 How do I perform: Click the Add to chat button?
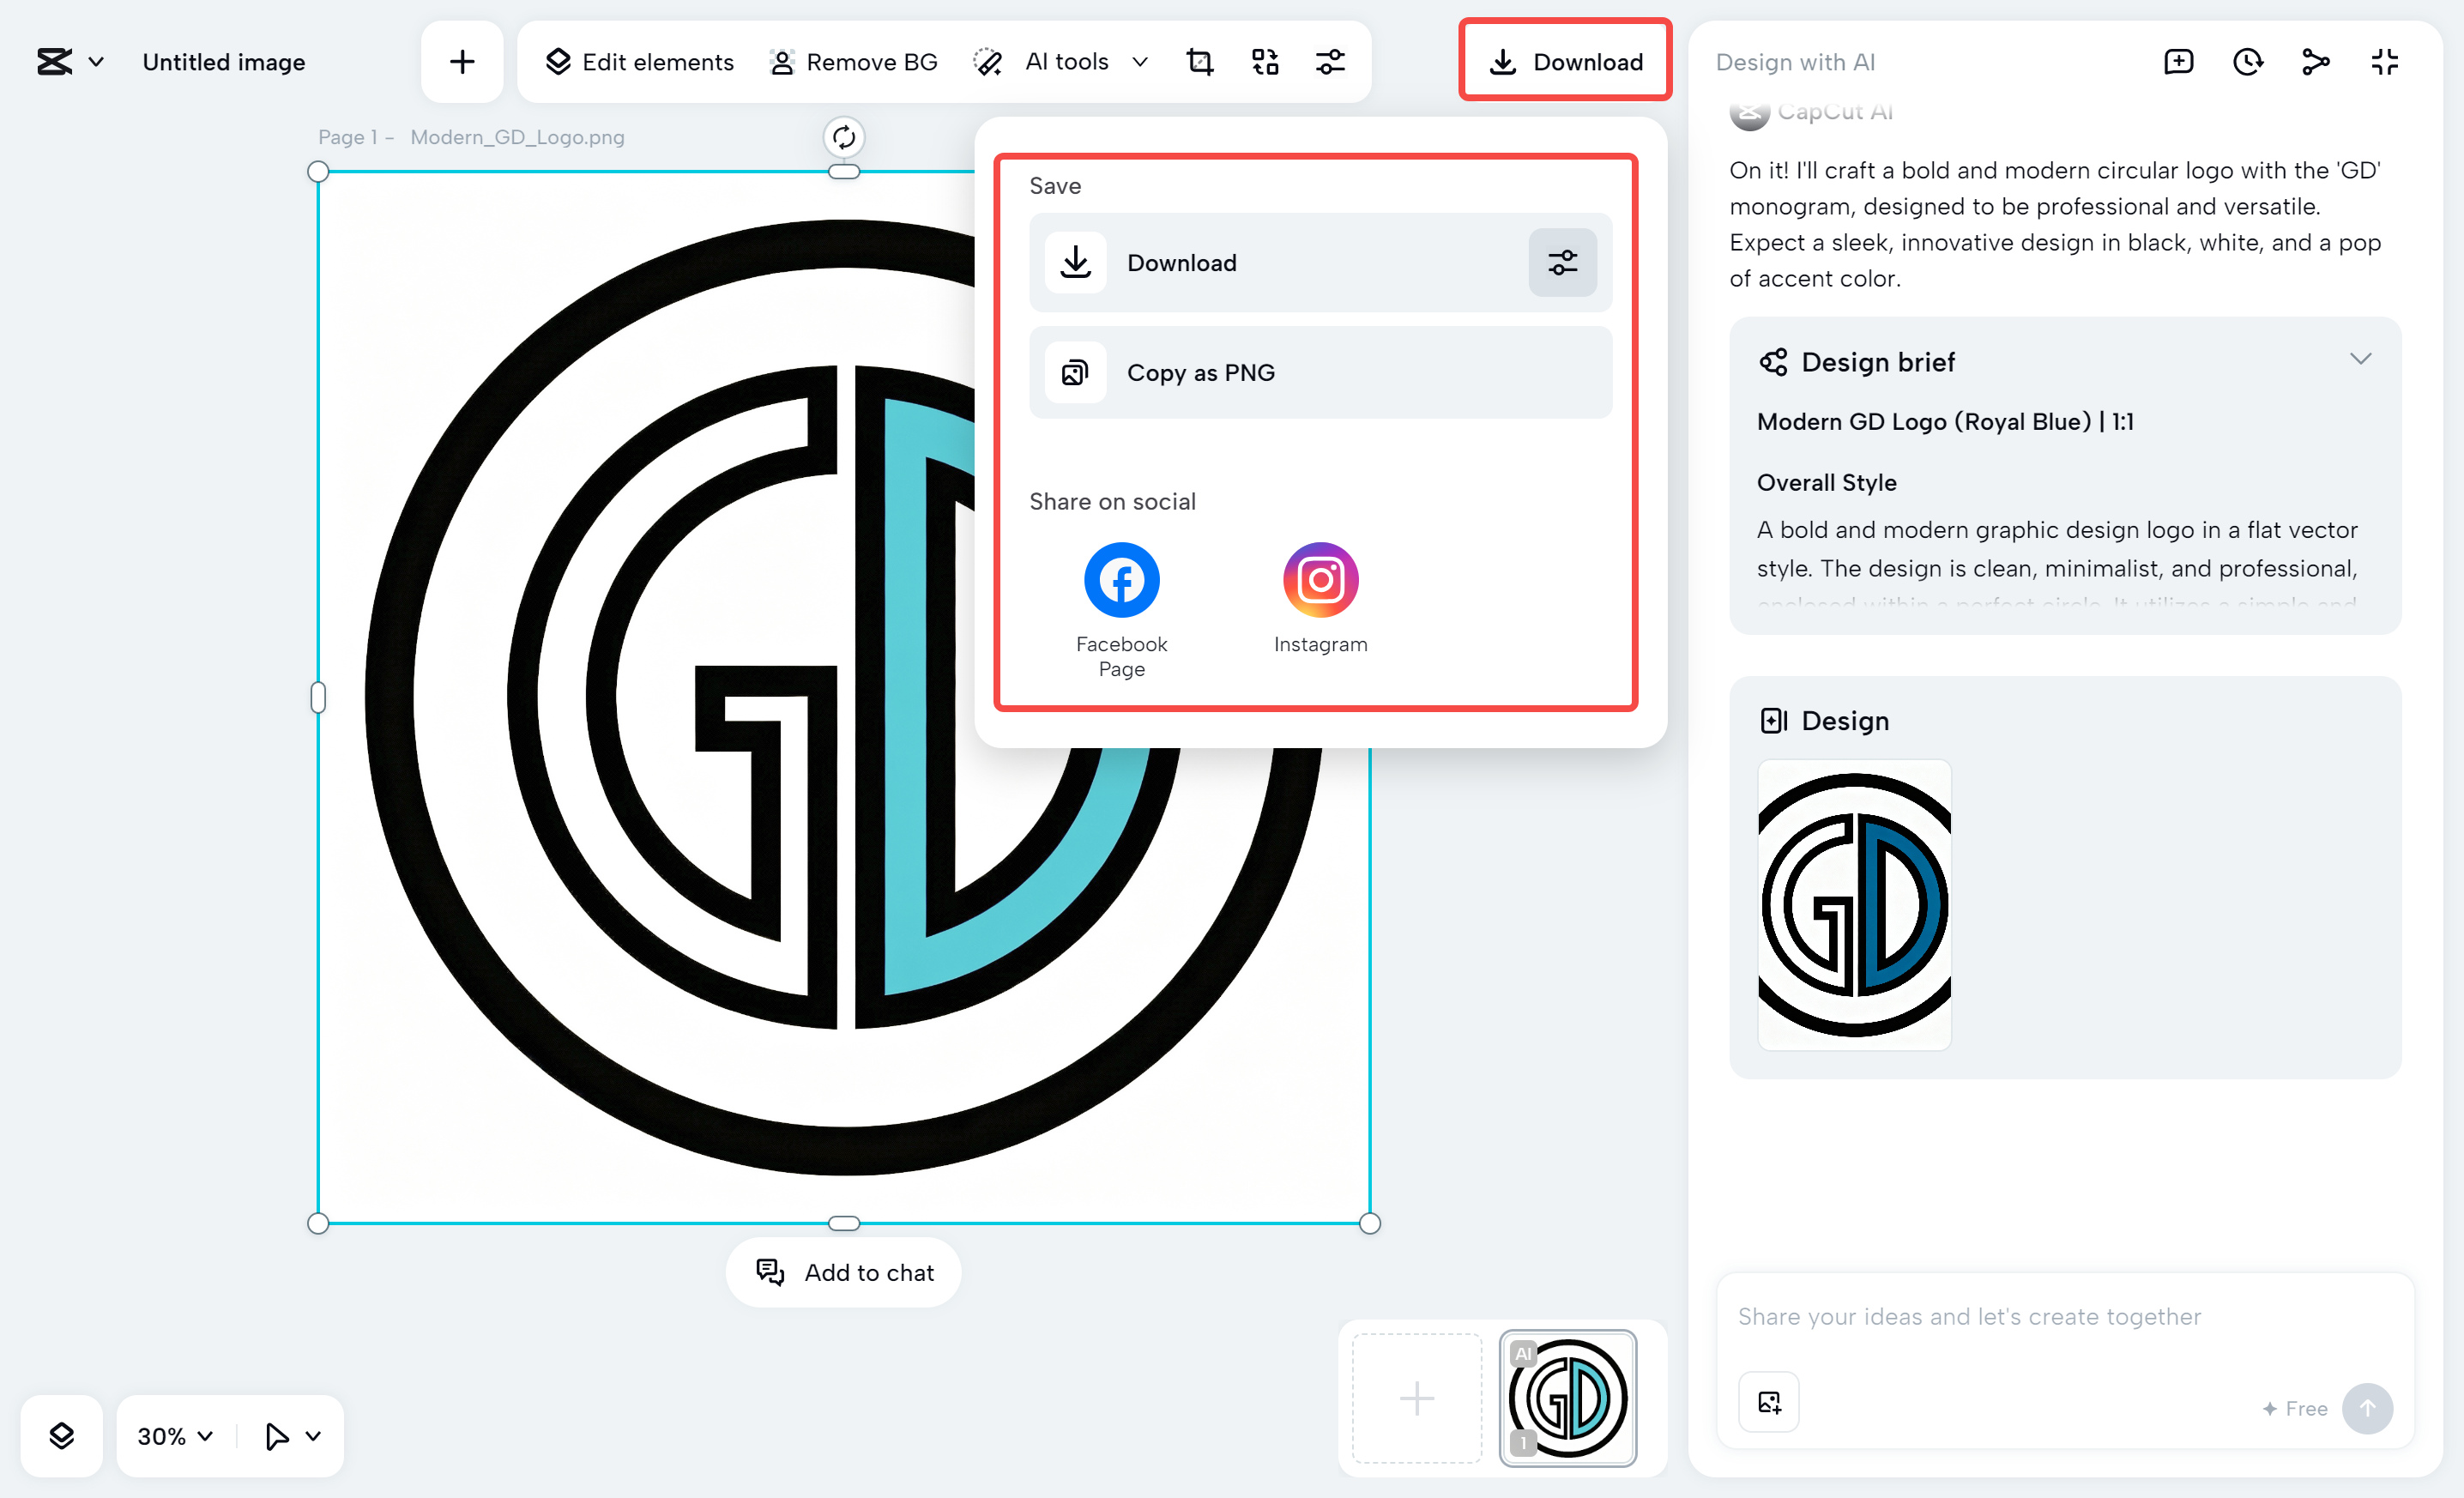[x=844, y=1272]
